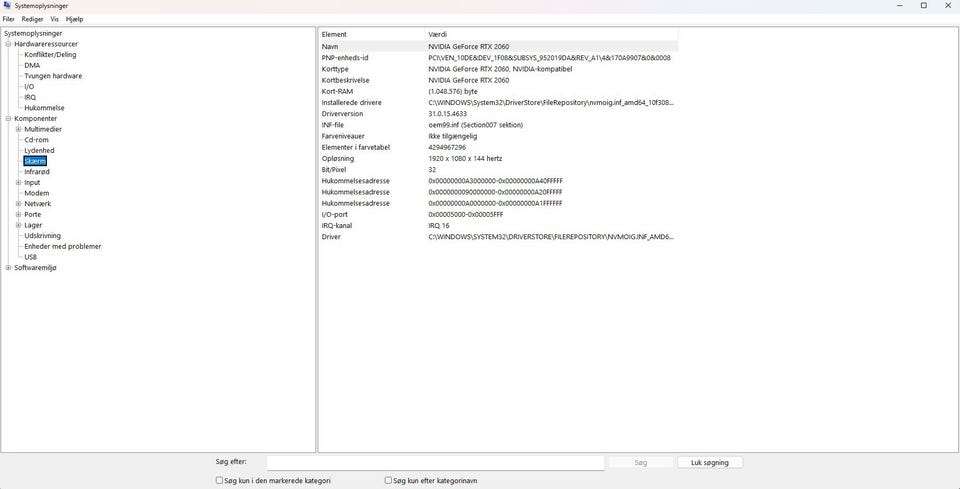Collapse the Komponenter tree node

click(8, 119)
